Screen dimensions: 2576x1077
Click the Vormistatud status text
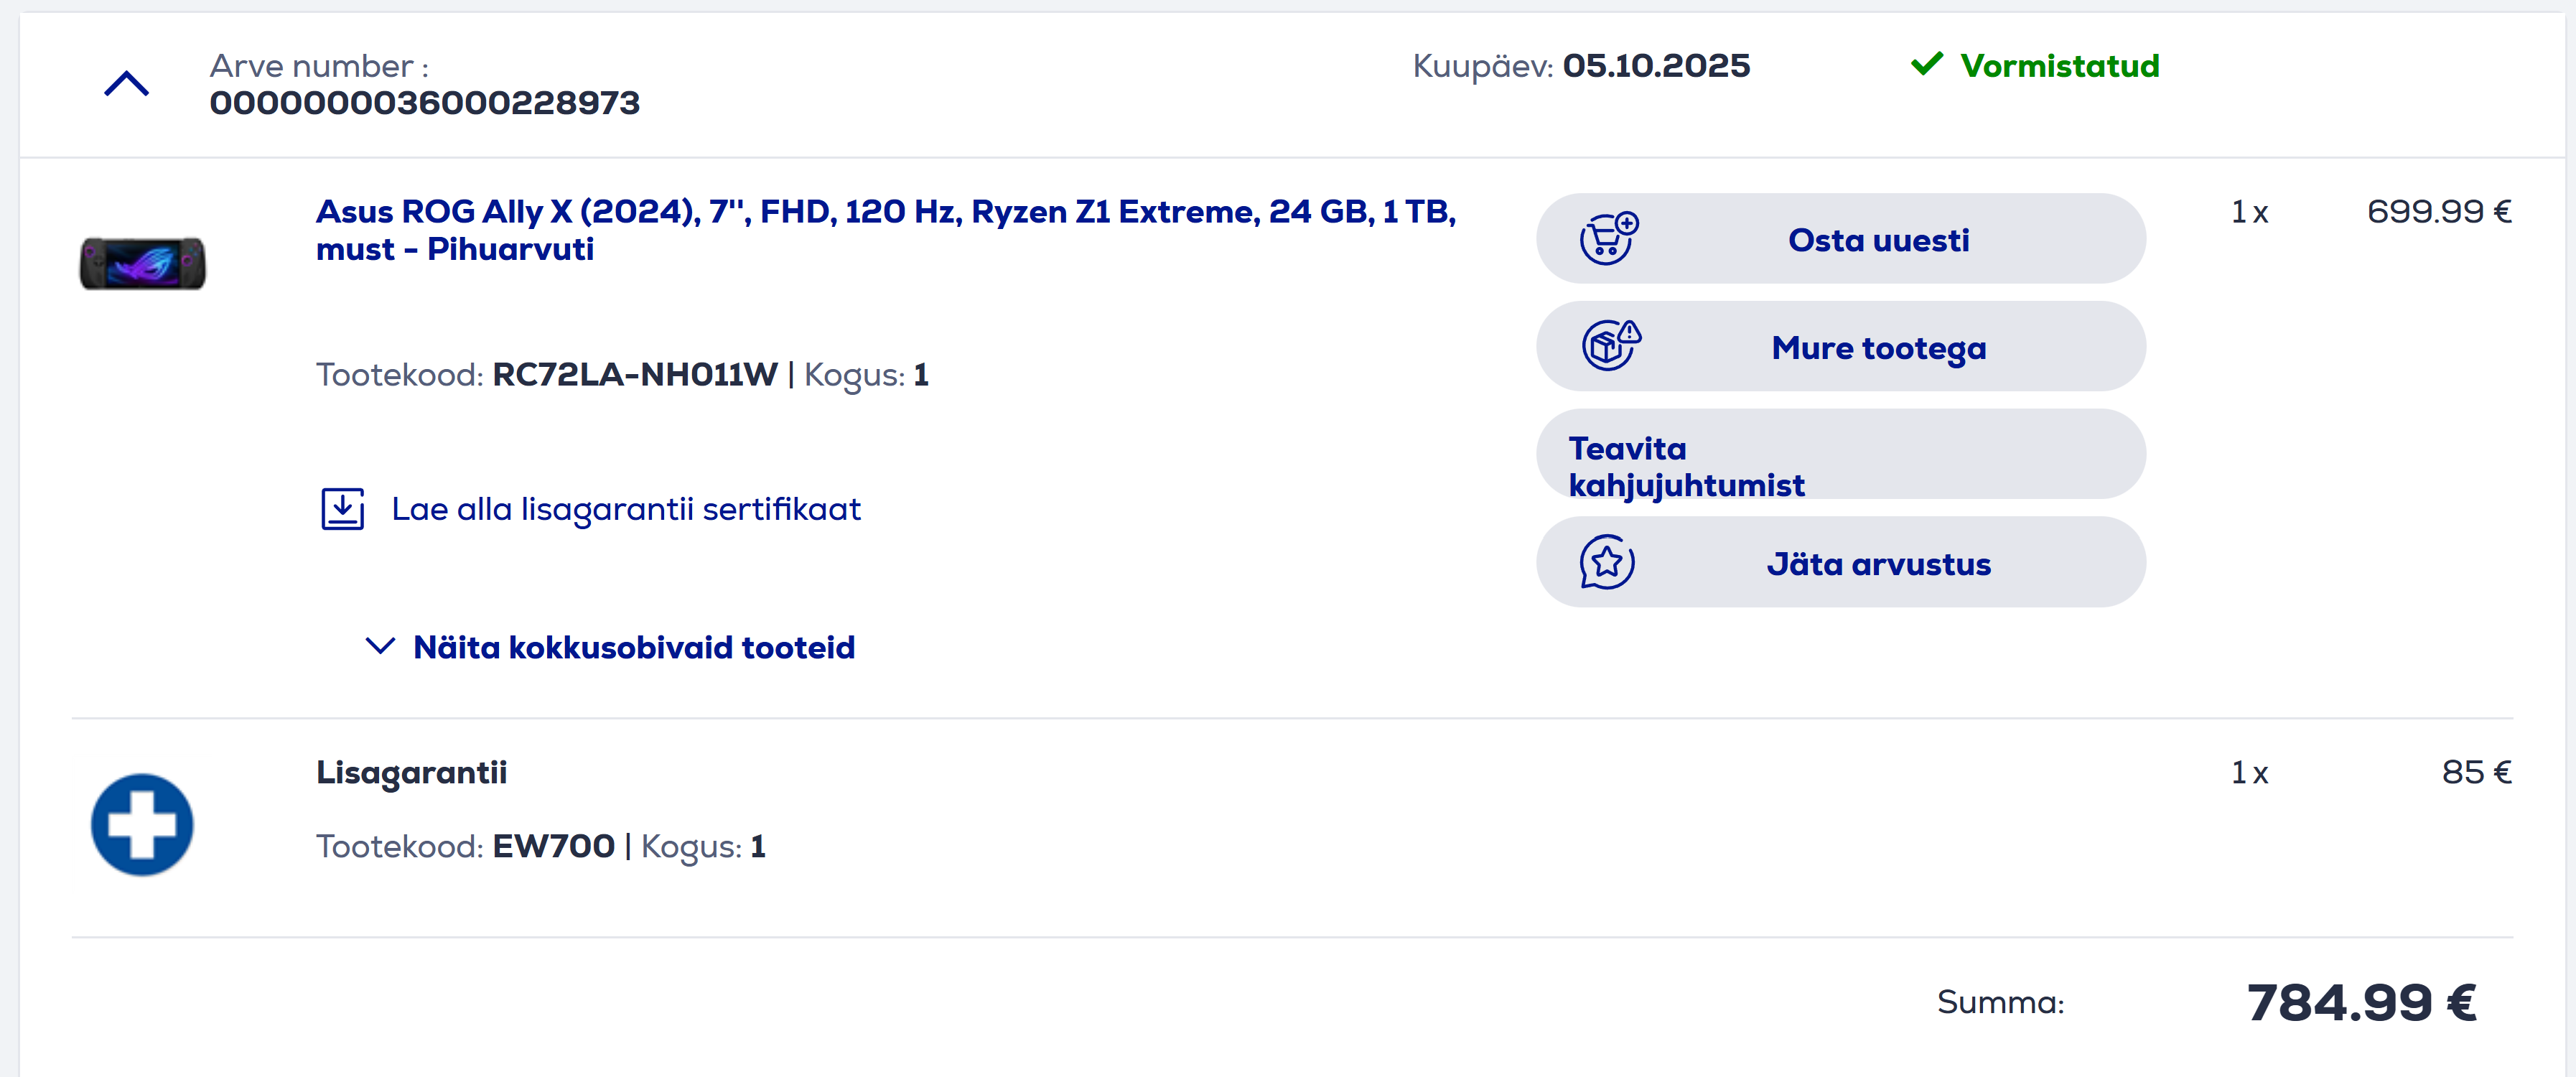click(2059, 66)
